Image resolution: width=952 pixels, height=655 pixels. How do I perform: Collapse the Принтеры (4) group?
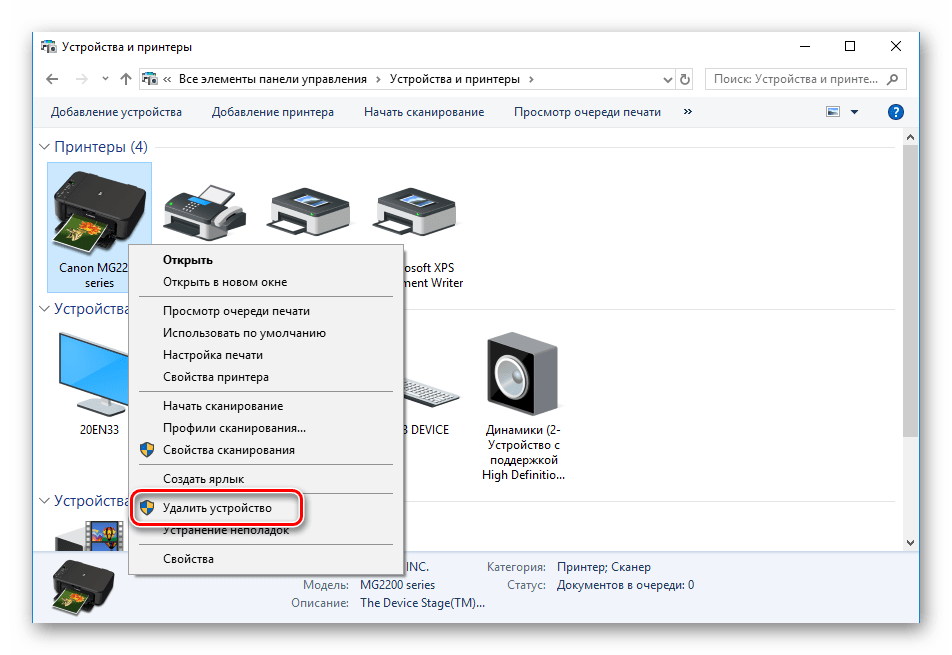(x=44, y=147)
